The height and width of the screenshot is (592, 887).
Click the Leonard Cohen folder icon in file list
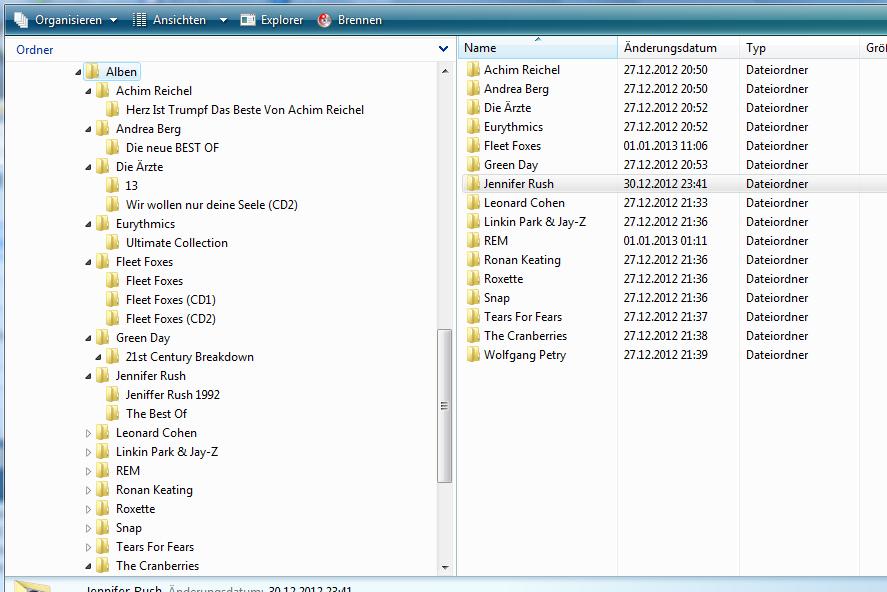pyautogui.click(x=473, y=202)
